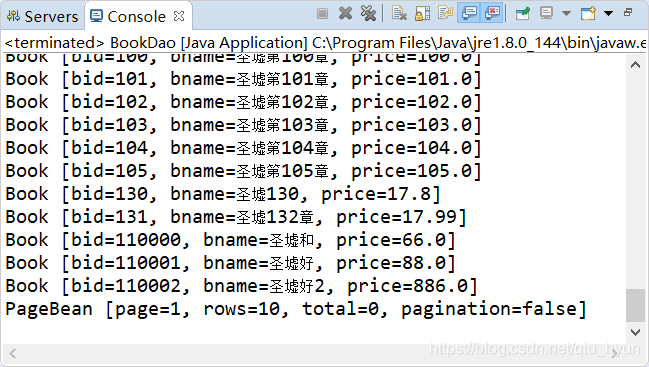Click the output line with bid=103
The width and height of the screenshot is (649, 367).
(243, 125)
